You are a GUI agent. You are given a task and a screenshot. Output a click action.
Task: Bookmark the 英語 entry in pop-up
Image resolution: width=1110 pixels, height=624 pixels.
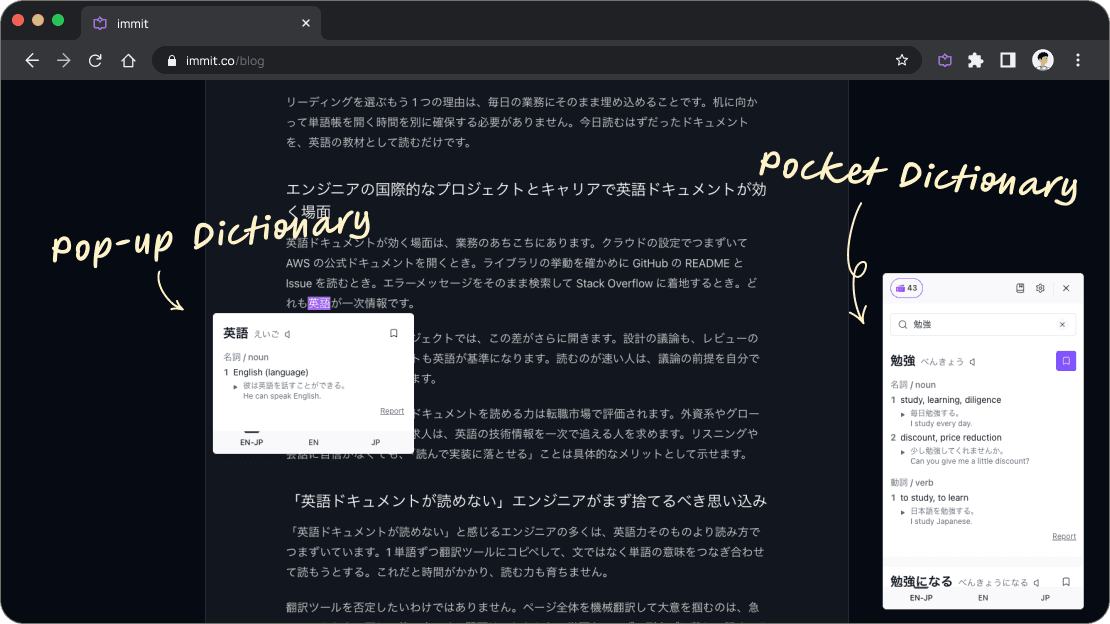[x=394, y=334]
